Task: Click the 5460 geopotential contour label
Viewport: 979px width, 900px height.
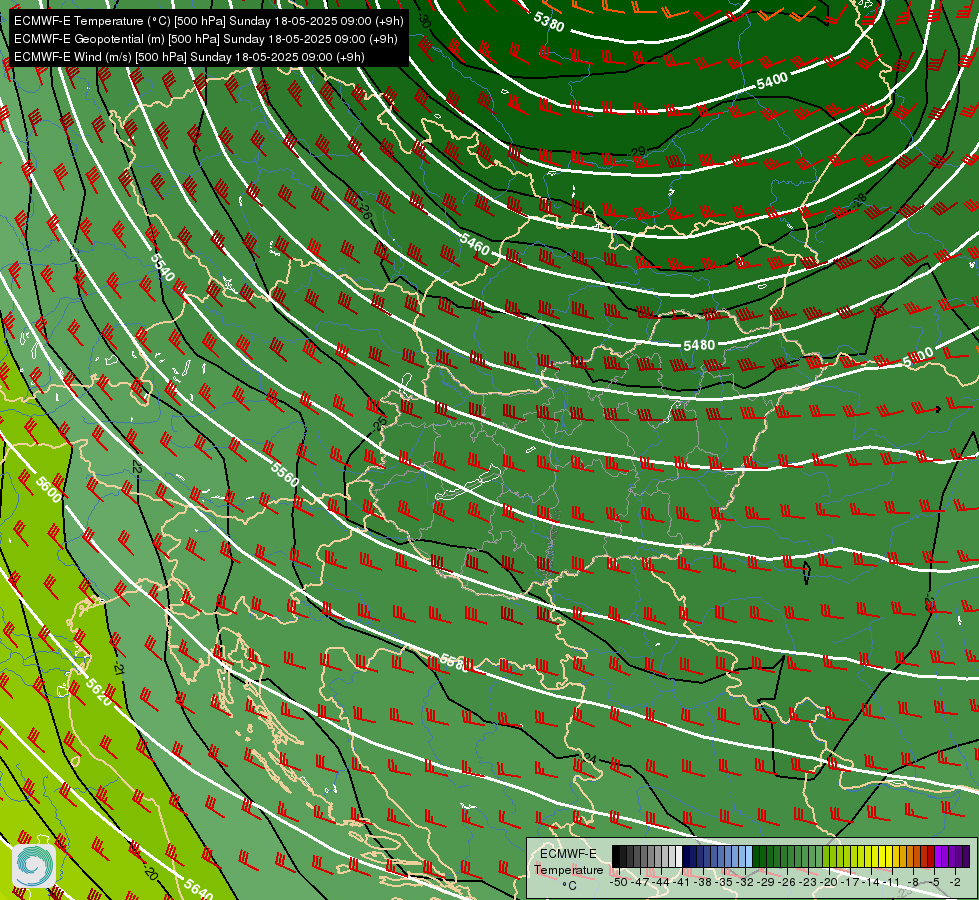Action: point(475,244)
